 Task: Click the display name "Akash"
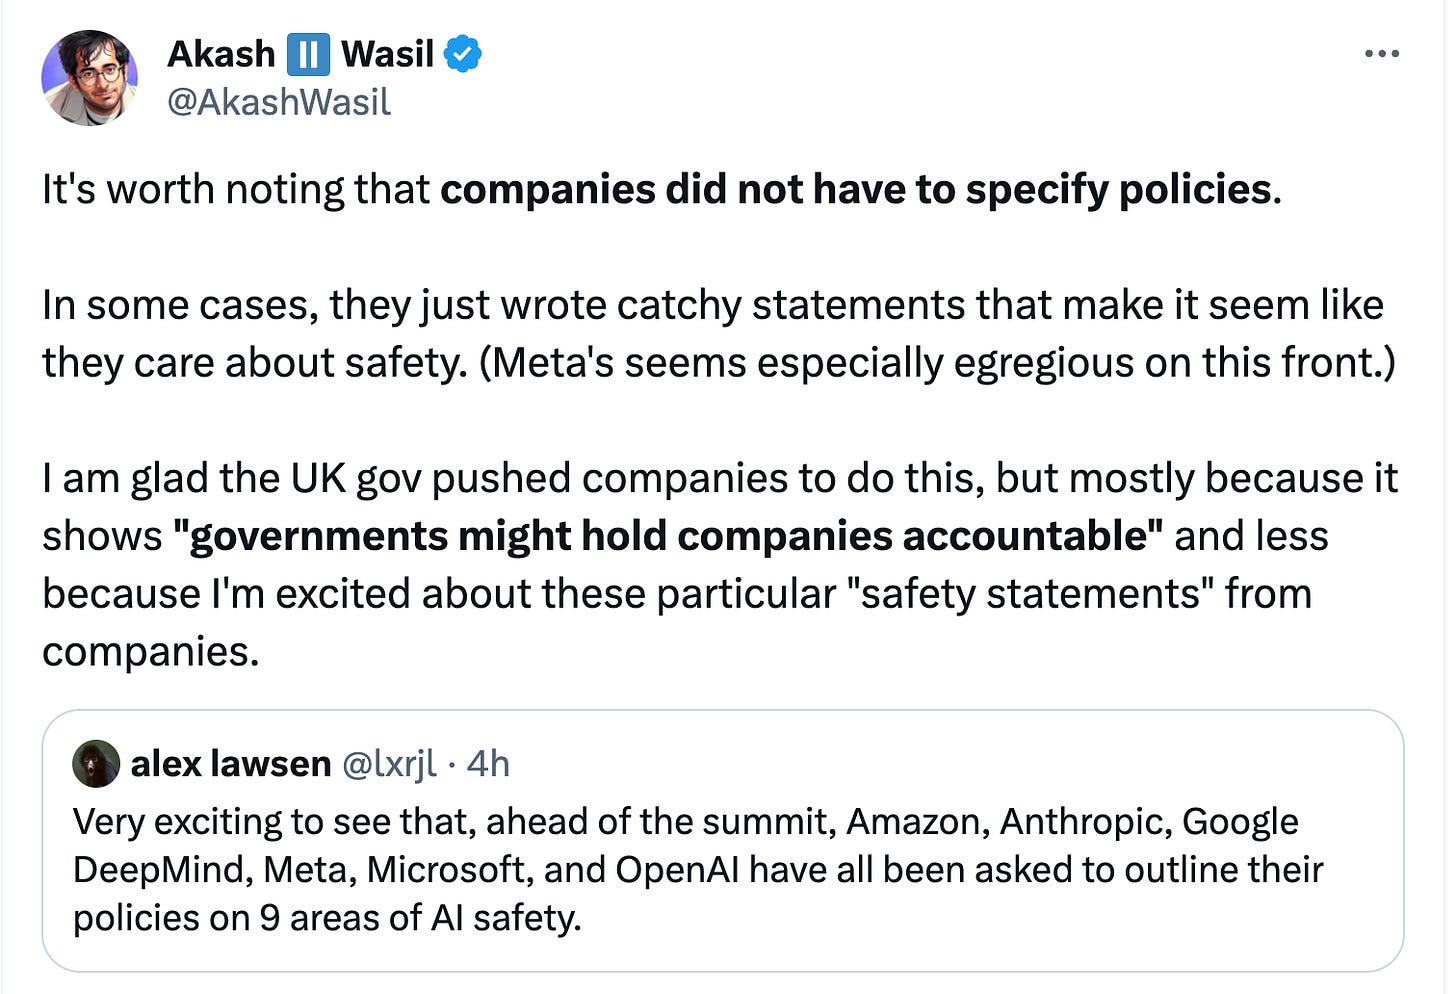[221, 54]
